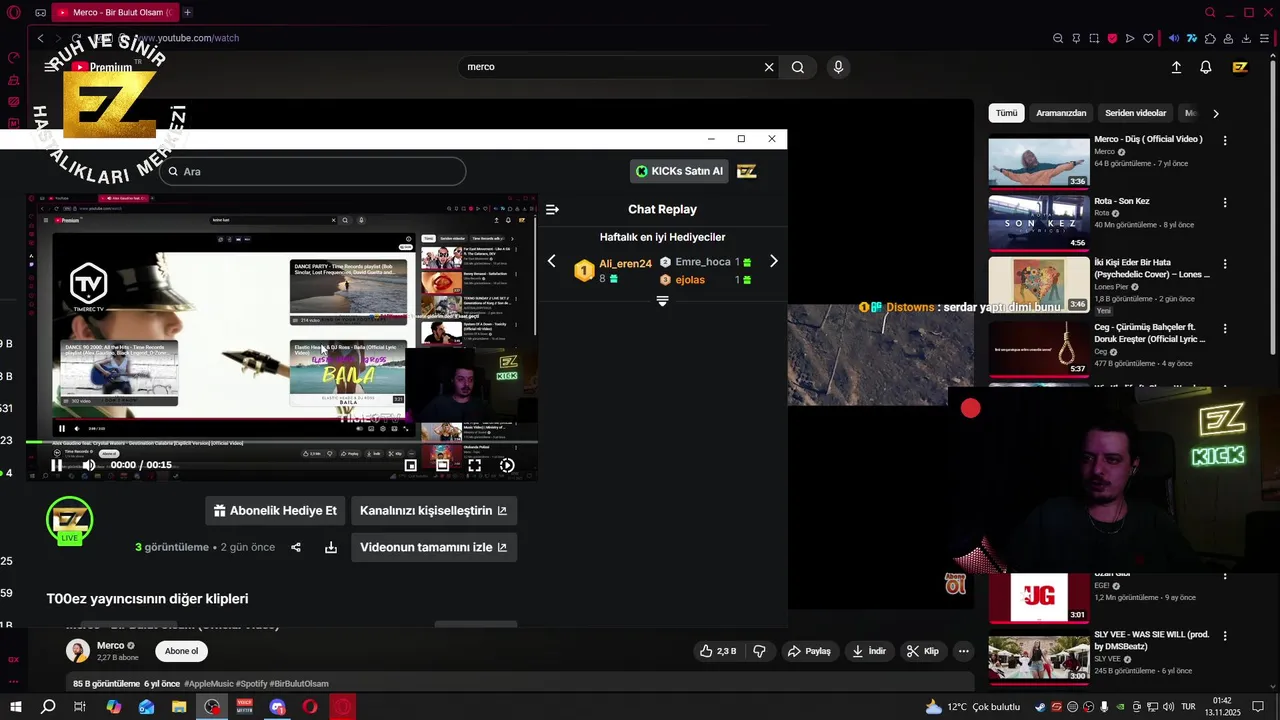
Task: Open Windows Start menu
Action: [x=16, y=707]
